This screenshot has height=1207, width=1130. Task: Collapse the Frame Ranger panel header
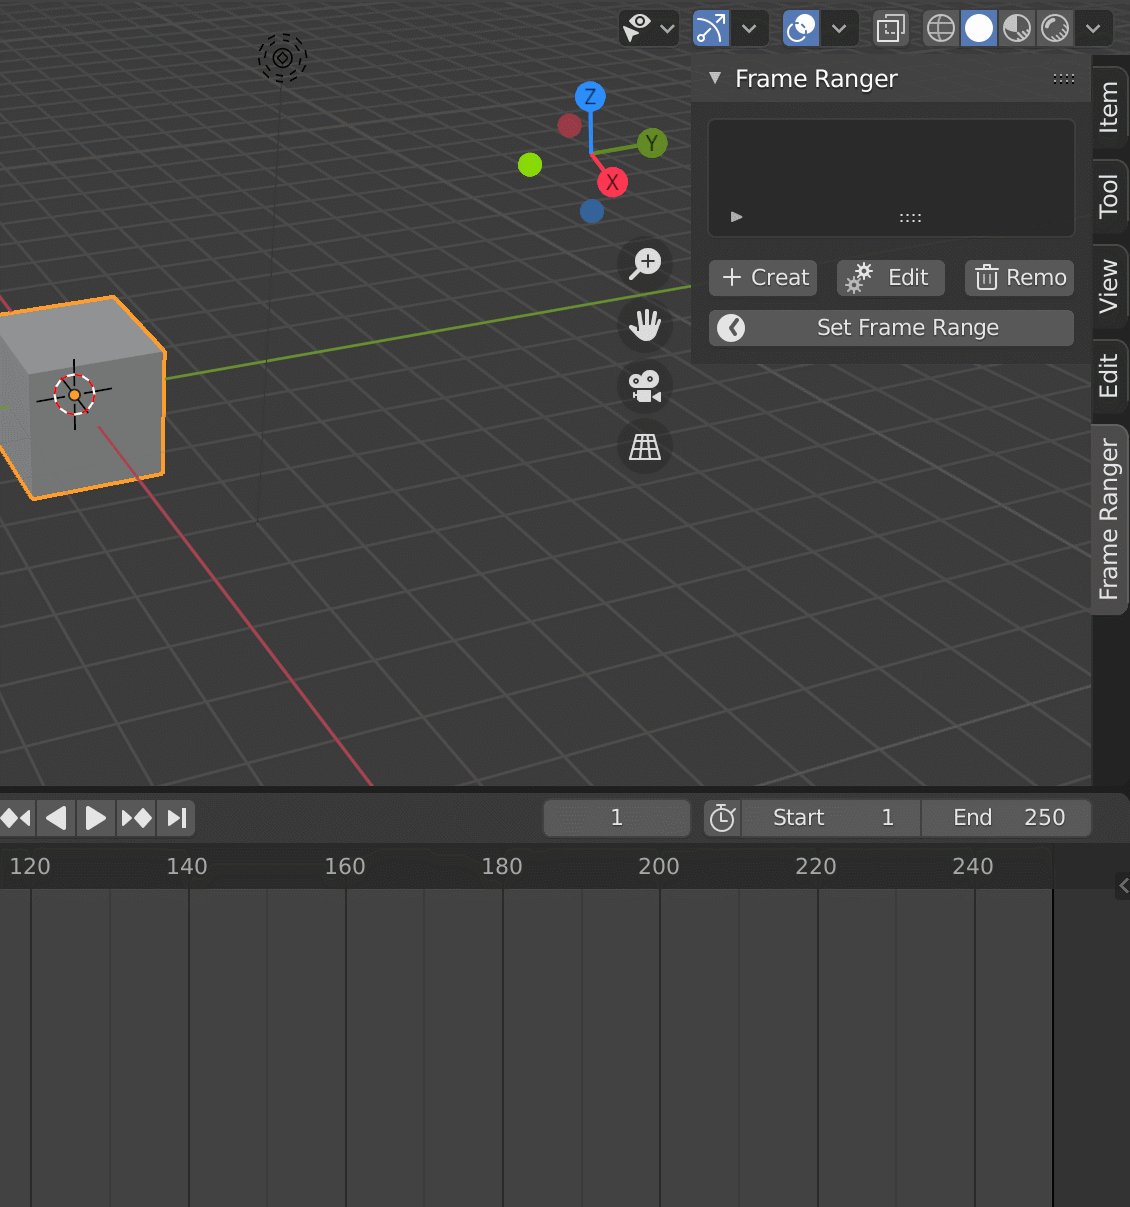[716, 78]
